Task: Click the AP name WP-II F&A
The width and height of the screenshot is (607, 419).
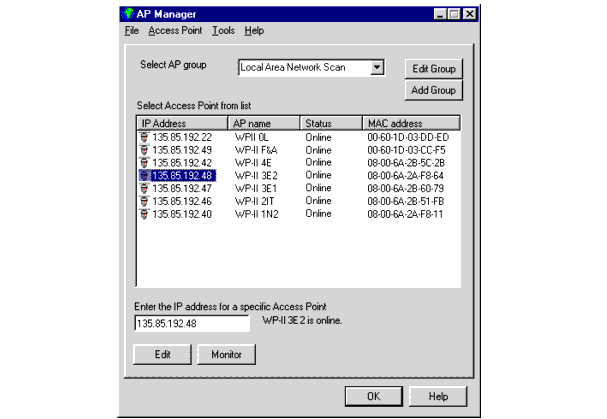Action: click(x=256, y=150)
